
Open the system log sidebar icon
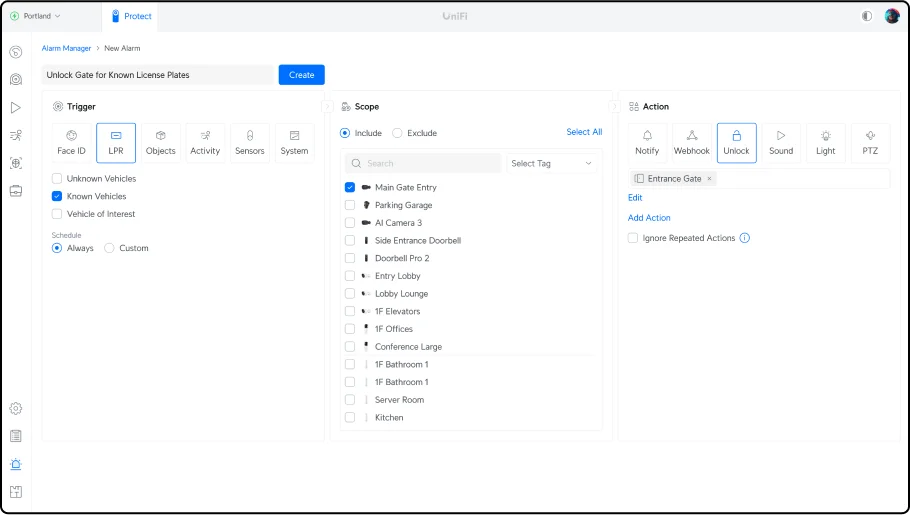point(16,436)
